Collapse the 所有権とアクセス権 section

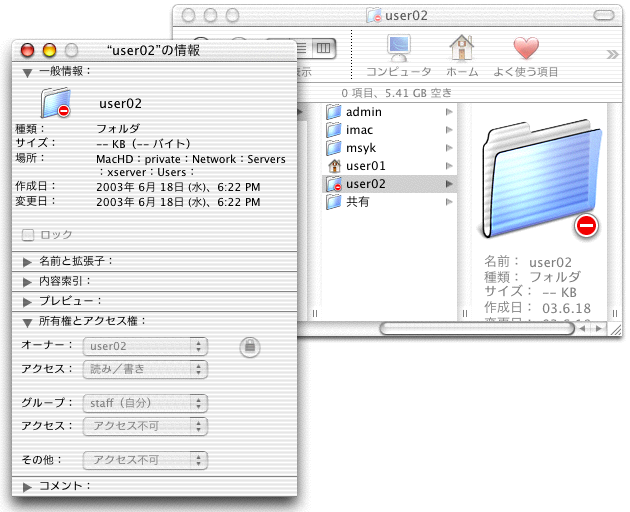coord(27,322)
